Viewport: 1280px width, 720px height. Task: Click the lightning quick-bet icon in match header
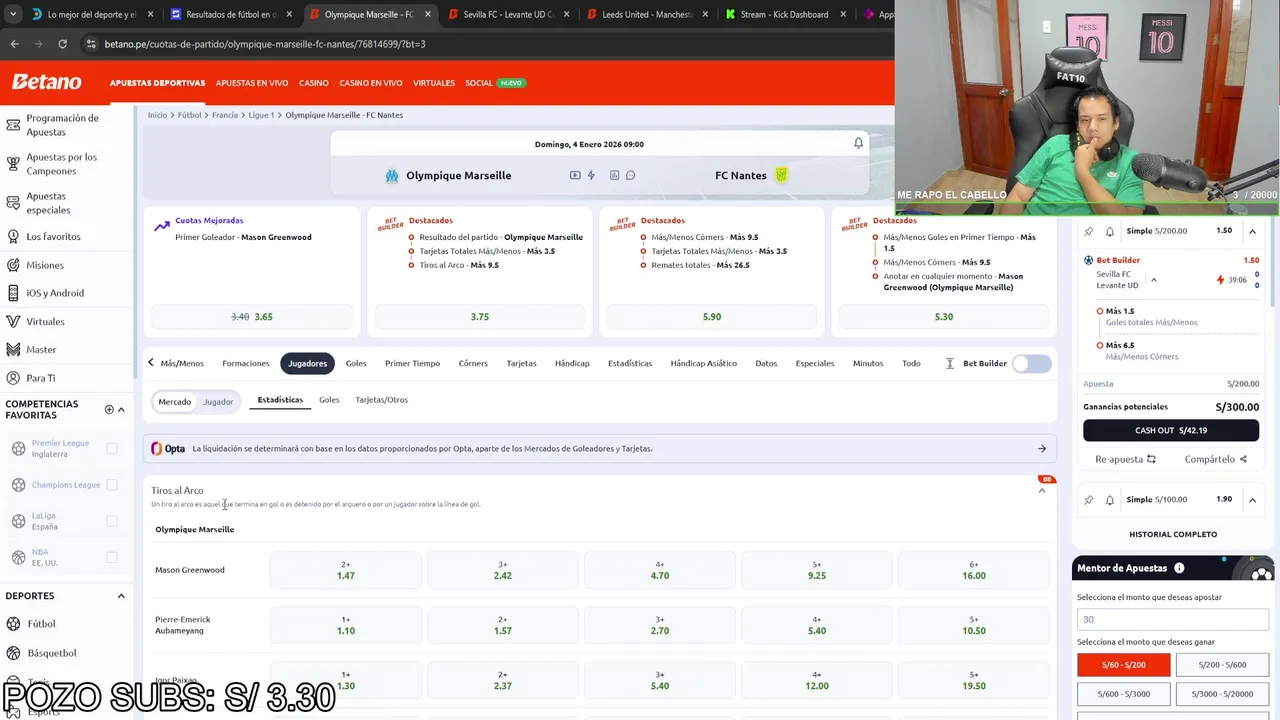[x=591, y=175]
